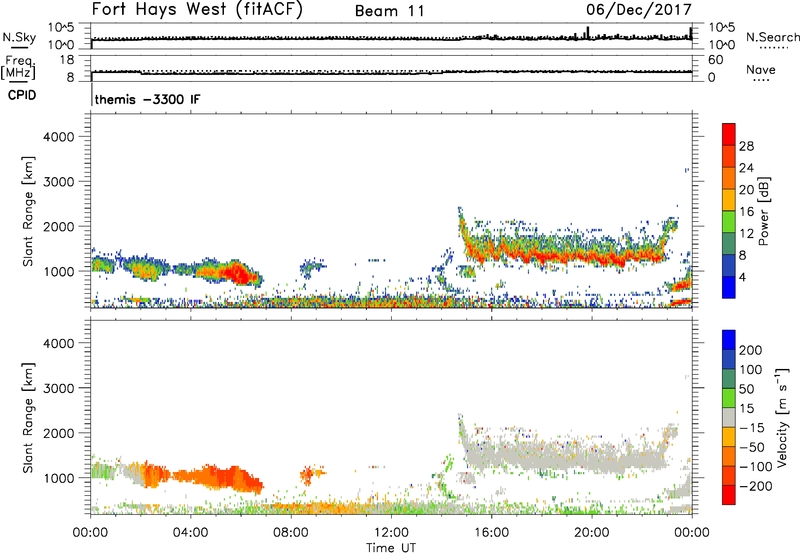Click the power panel 'Slant Range [km]' label
Screen dimensions: 800x554
[x=28, y=211]
